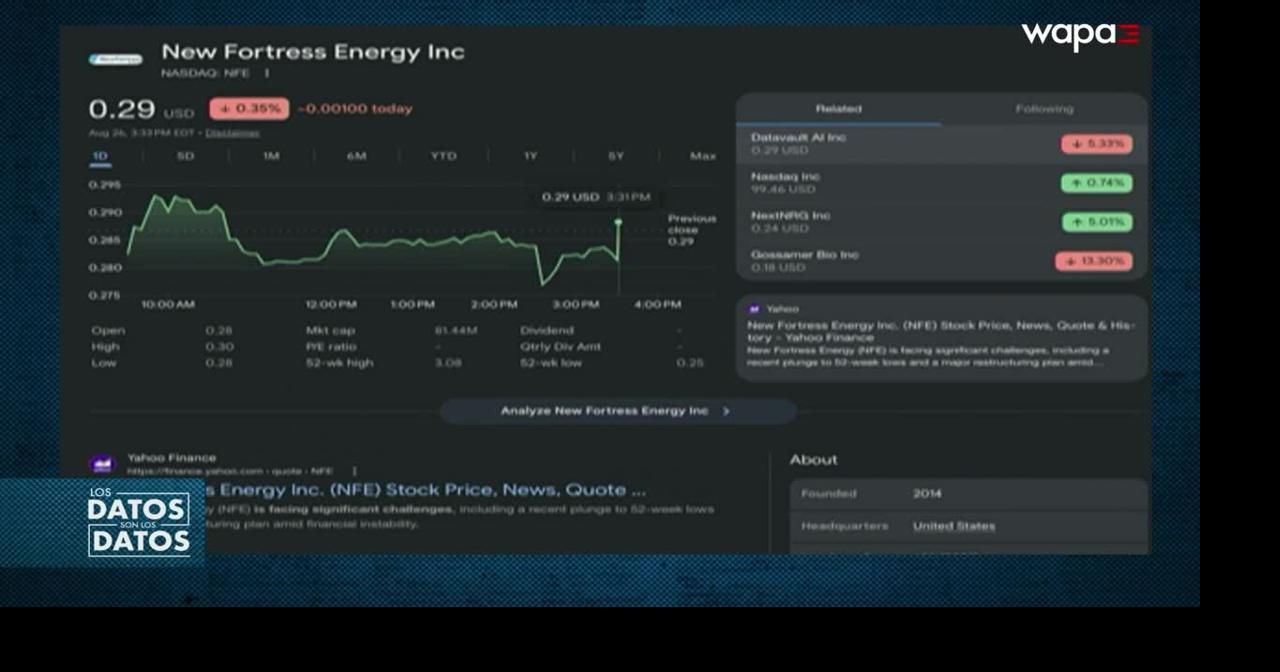Image resolution: width=1280 pixels, height=672 pixels.
Task: Click the High value 0.30
Action: [219, 347]
